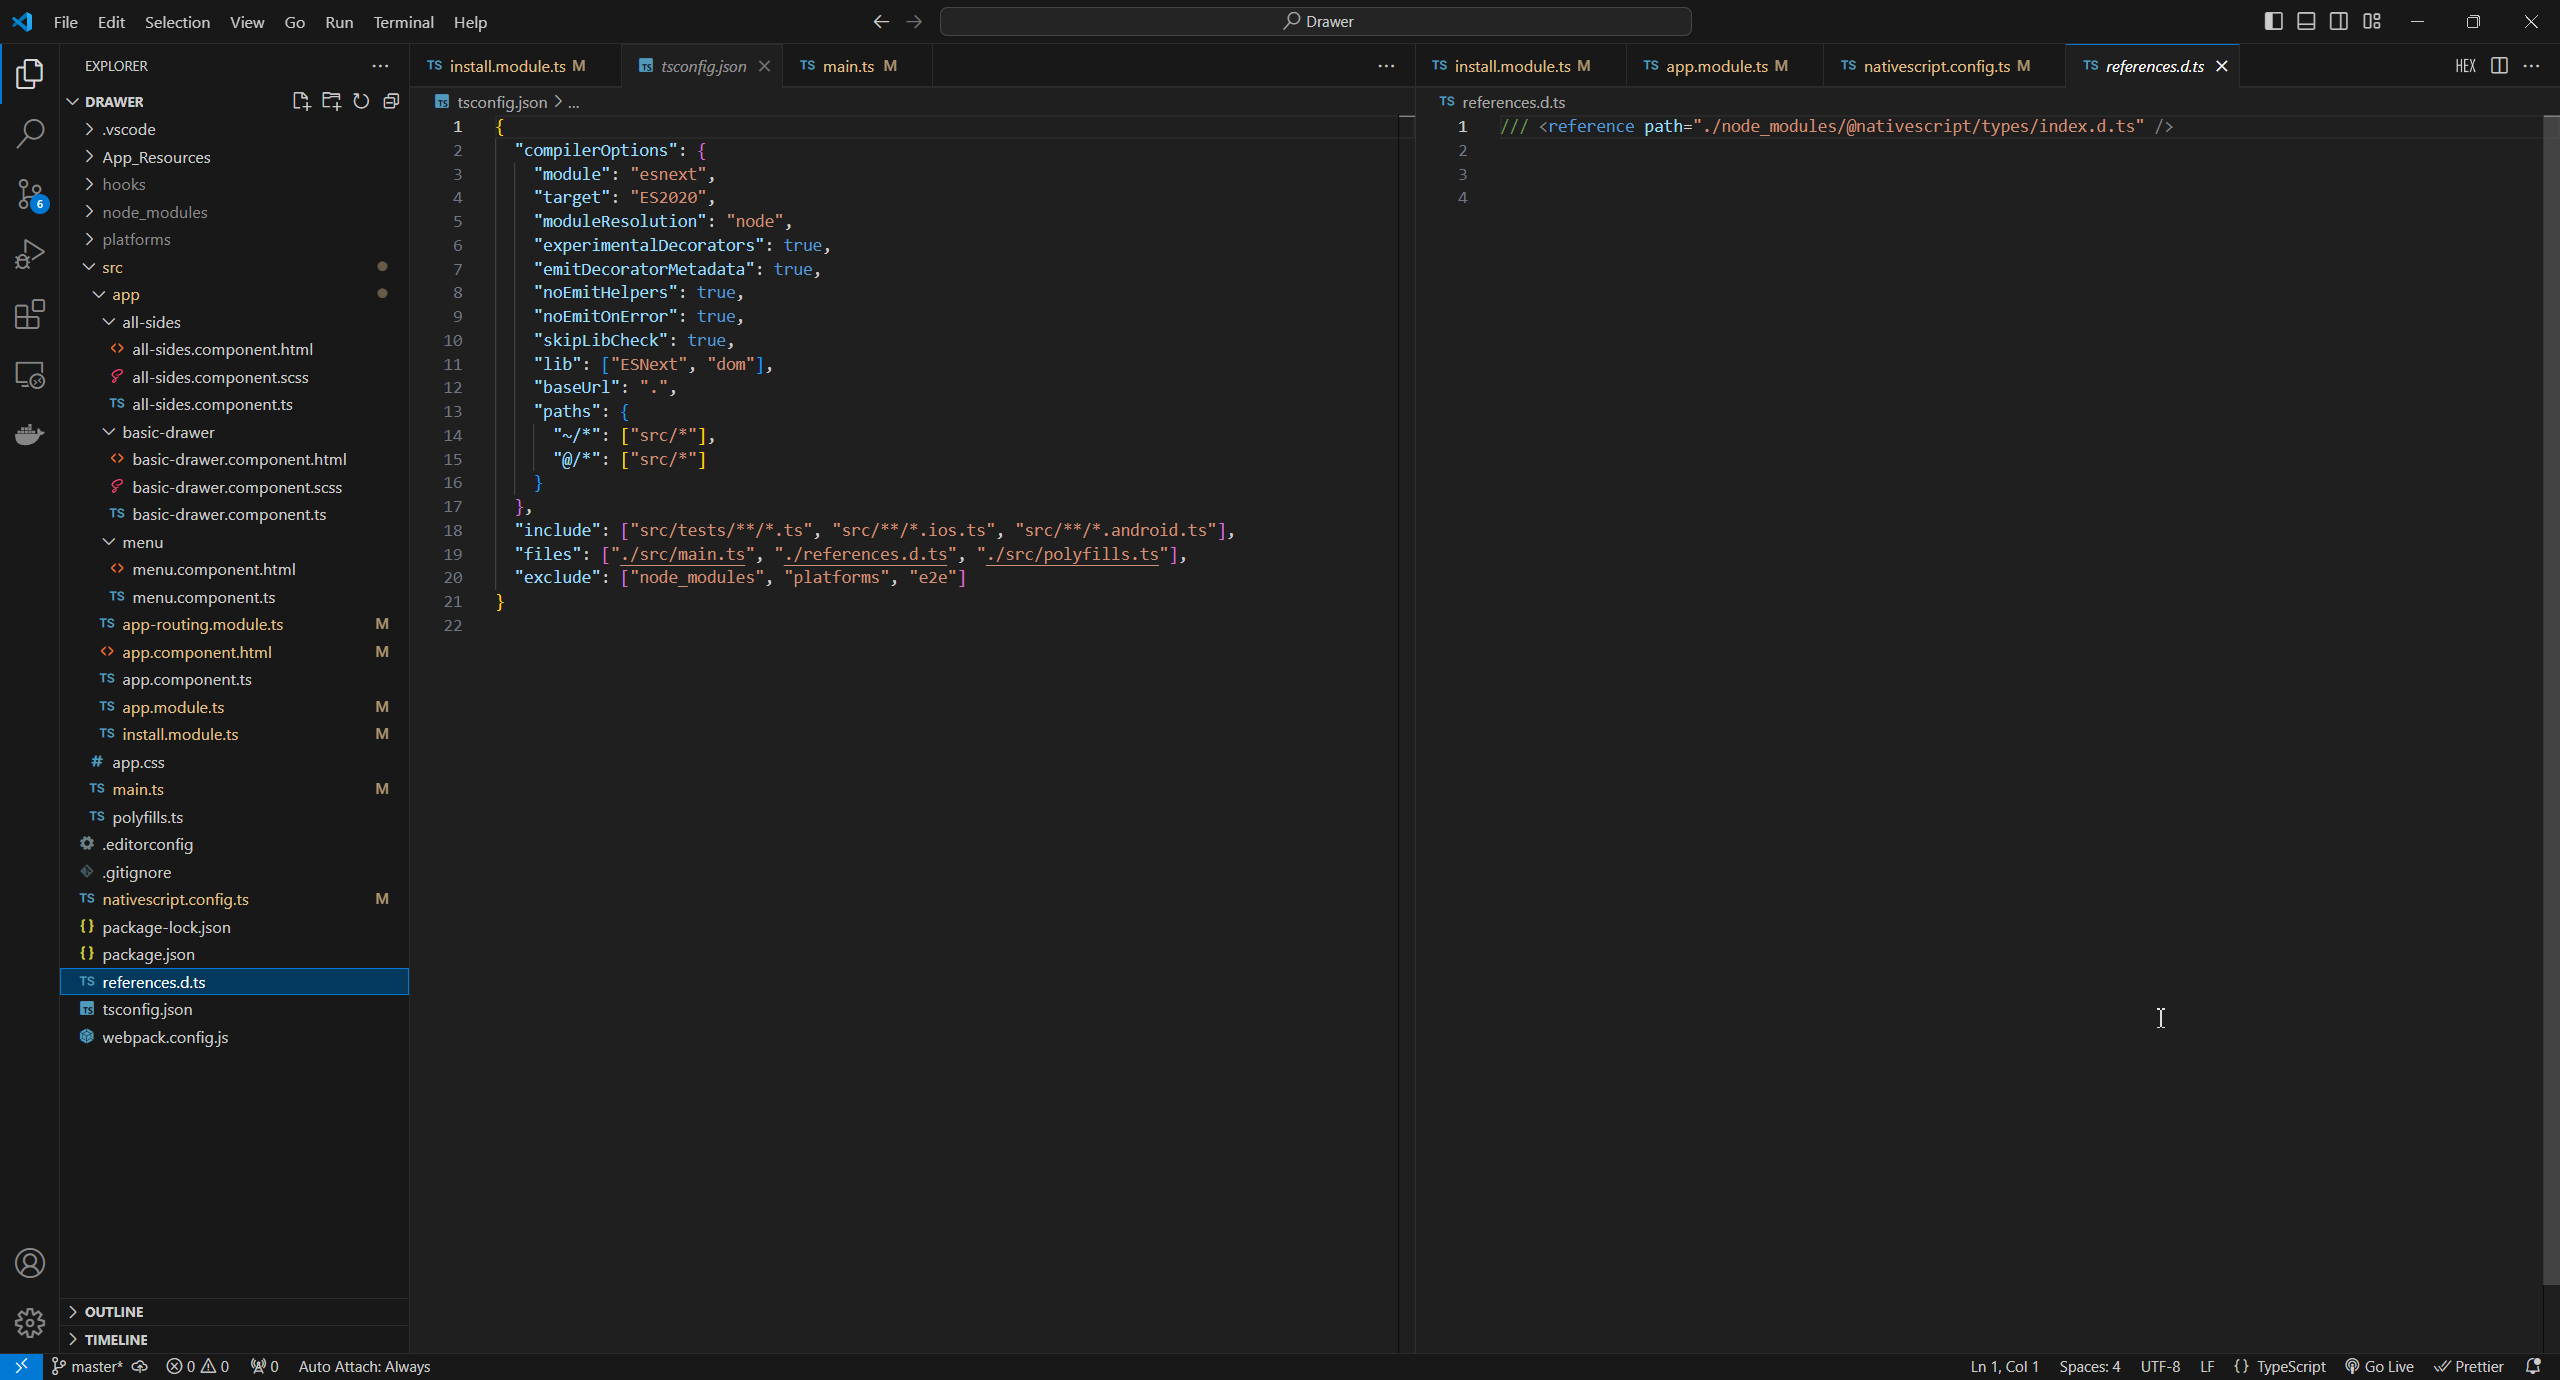The height and width of the screenshot is (1380, 2560).
Task: Refresh the explorer file tree
Action: (x=361, y=101)
